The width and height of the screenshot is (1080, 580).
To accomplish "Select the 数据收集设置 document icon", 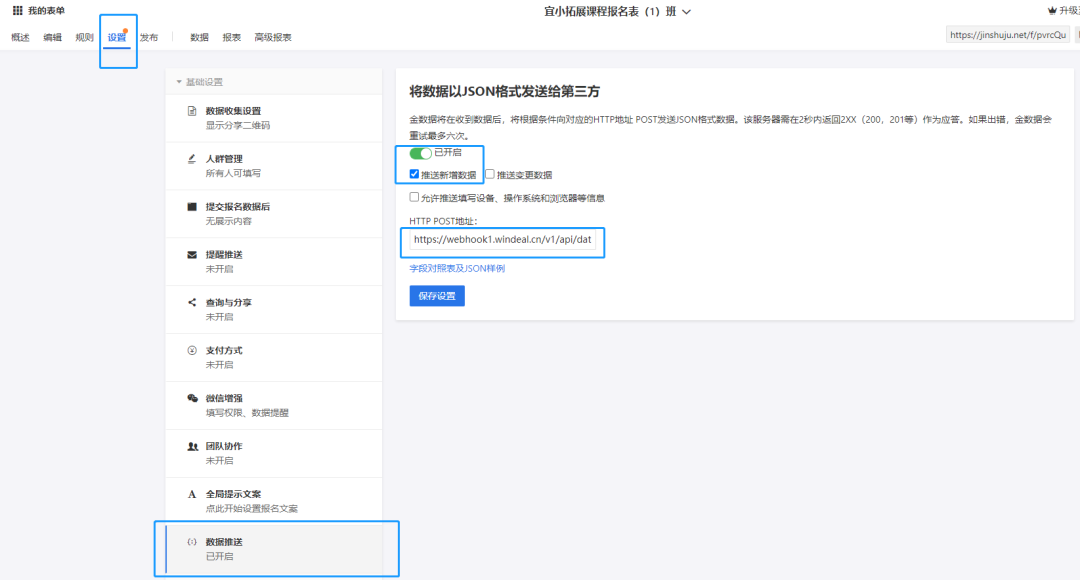I will point(192,111).
